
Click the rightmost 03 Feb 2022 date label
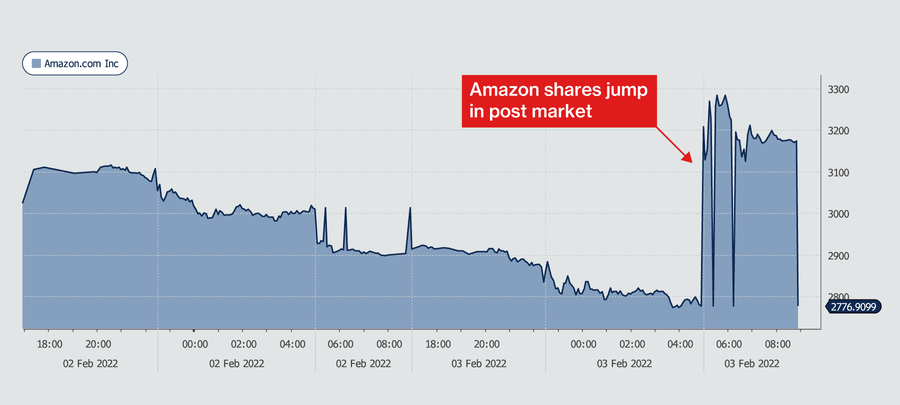[x=750, y=364]
